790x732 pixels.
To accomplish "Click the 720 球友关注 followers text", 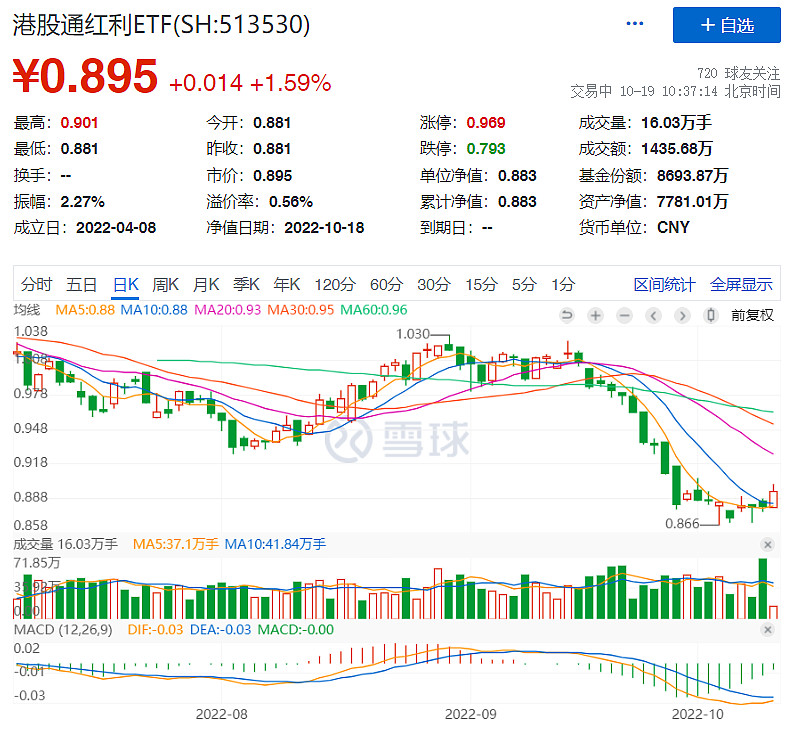I will pos(739,74).
